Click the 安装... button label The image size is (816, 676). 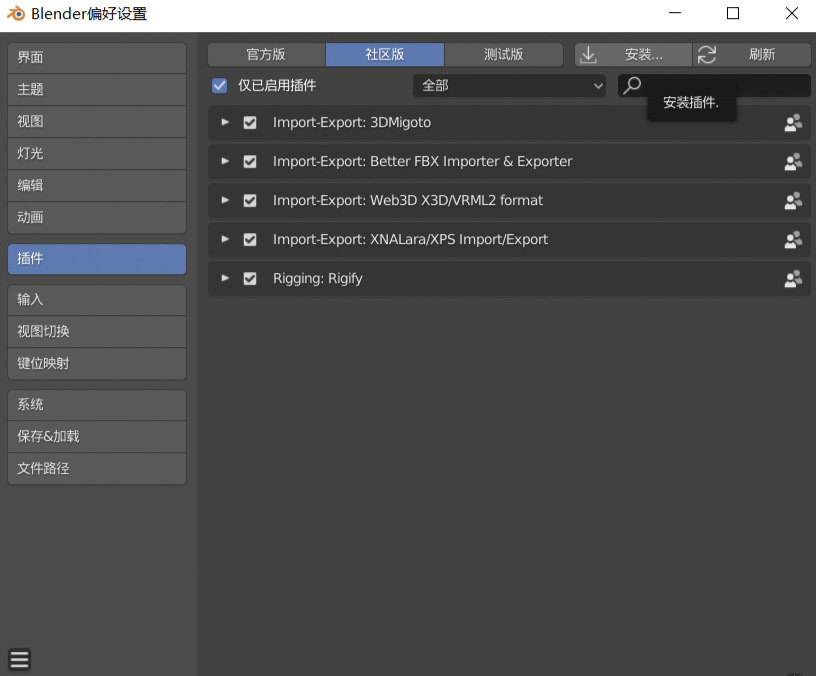tap(644, 55)
